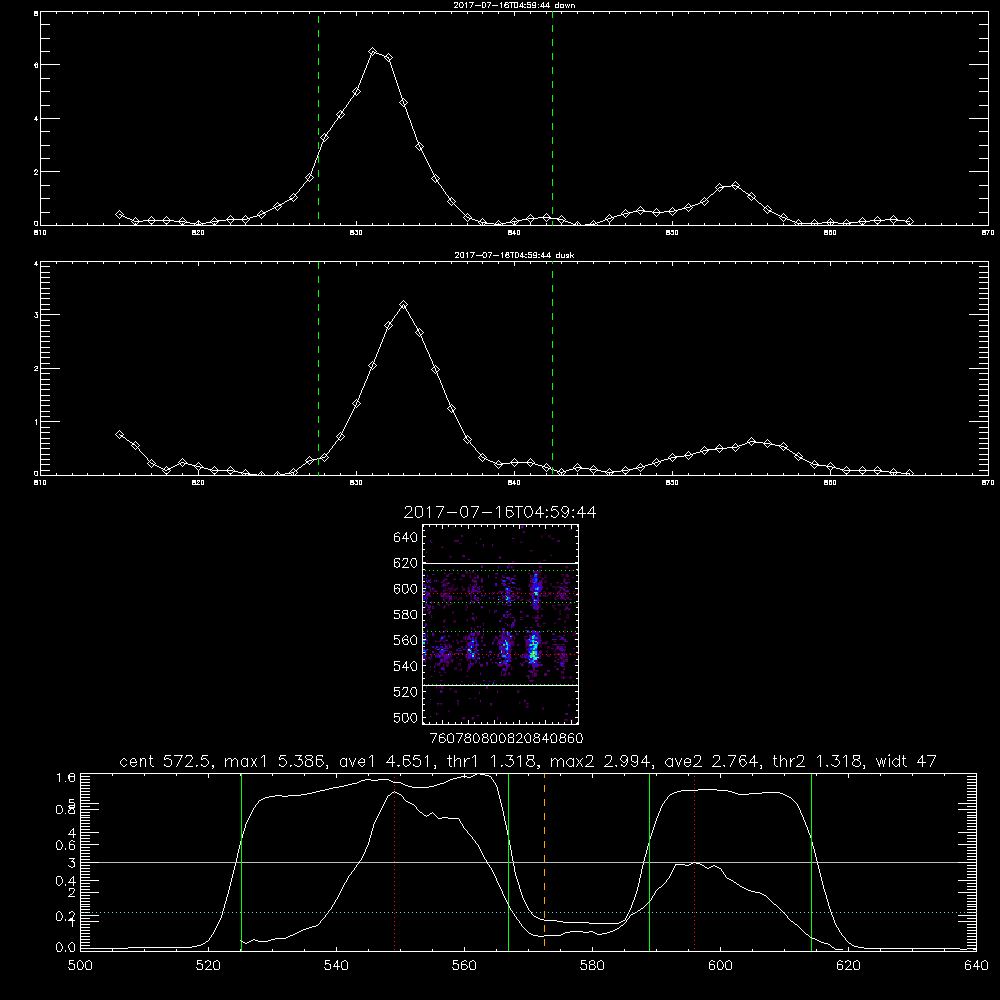Click the first diamond data point of dawn curve

tap(119, 214)
